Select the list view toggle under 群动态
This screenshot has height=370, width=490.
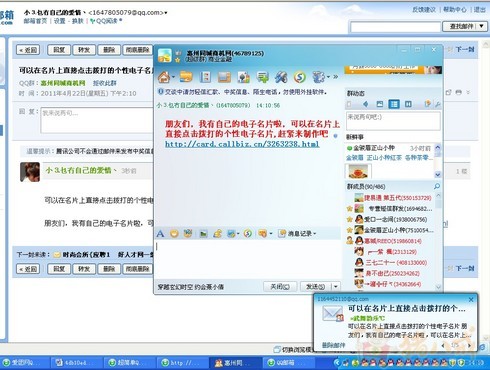click(394, 104)
